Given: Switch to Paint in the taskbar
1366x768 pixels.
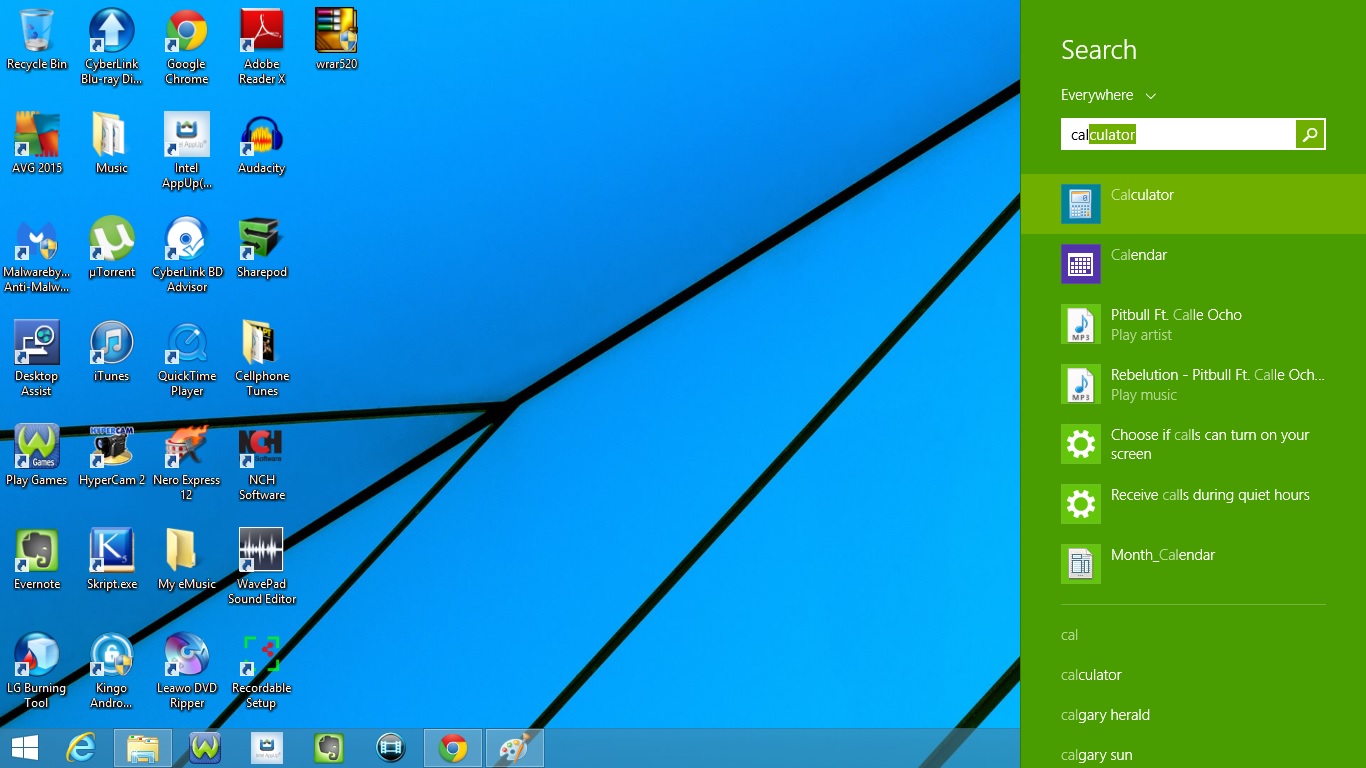Looking at the screenshot, I should 515,748.
